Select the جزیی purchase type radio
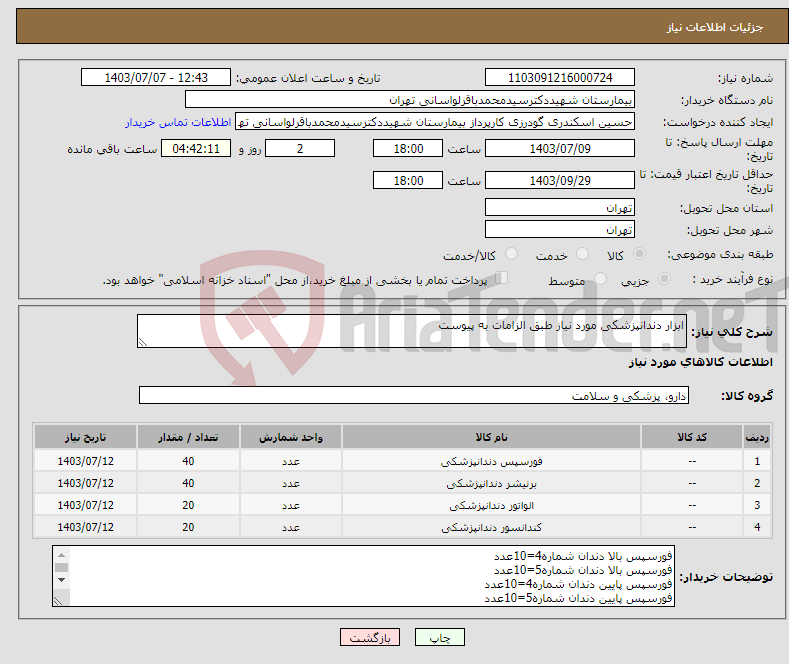Image resolution: width=789 pixels, height=664 pixels. 664,279
